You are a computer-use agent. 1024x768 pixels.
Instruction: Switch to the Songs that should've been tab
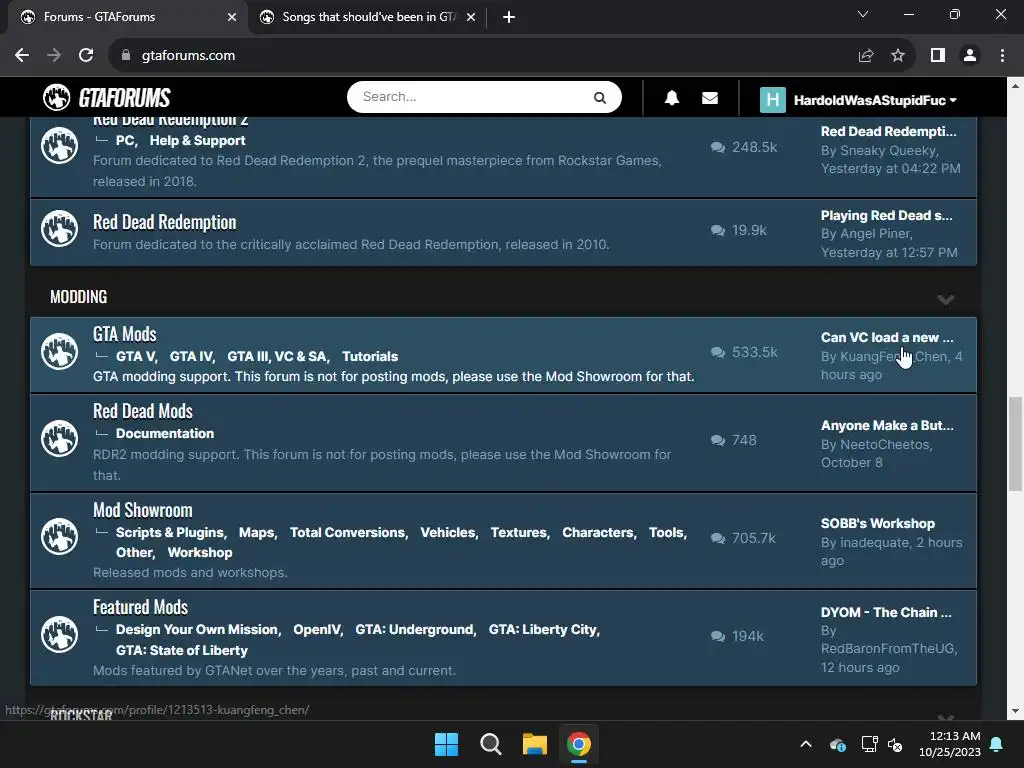[368, 17]
